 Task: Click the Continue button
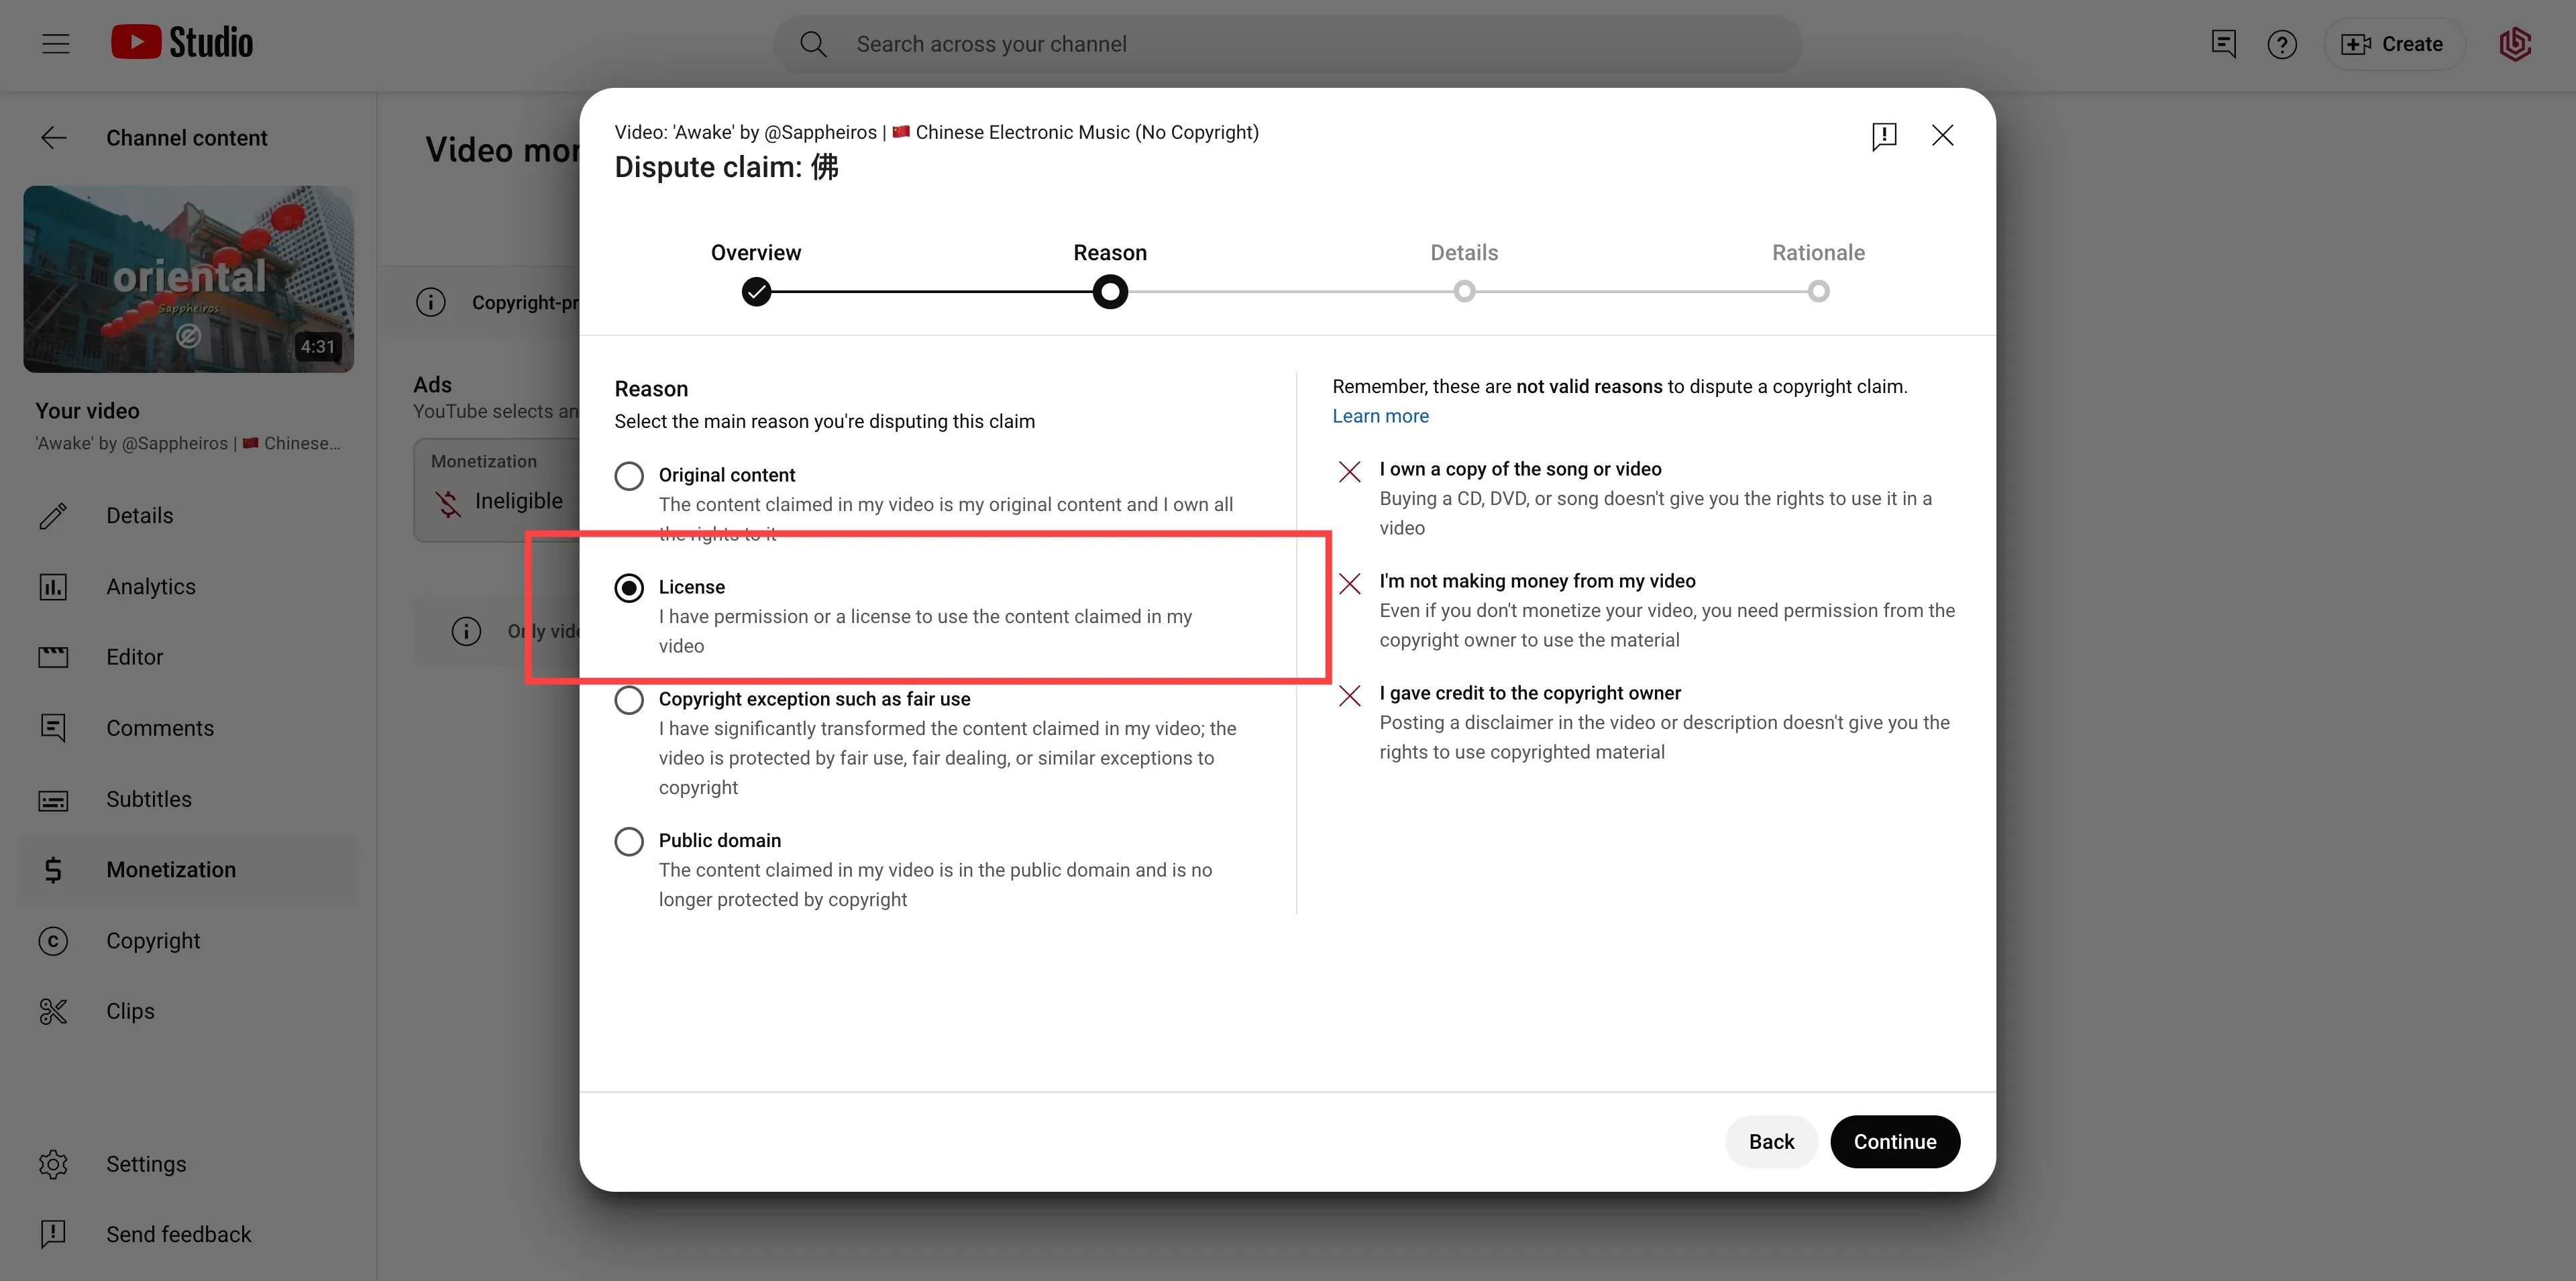click(1895, 1142)
